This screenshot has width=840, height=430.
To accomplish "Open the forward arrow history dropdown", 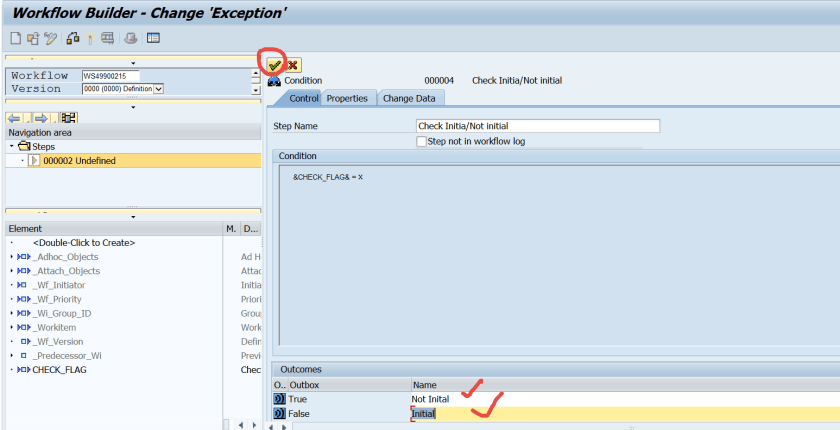I will pyautogui.click(x=53, y=118).
